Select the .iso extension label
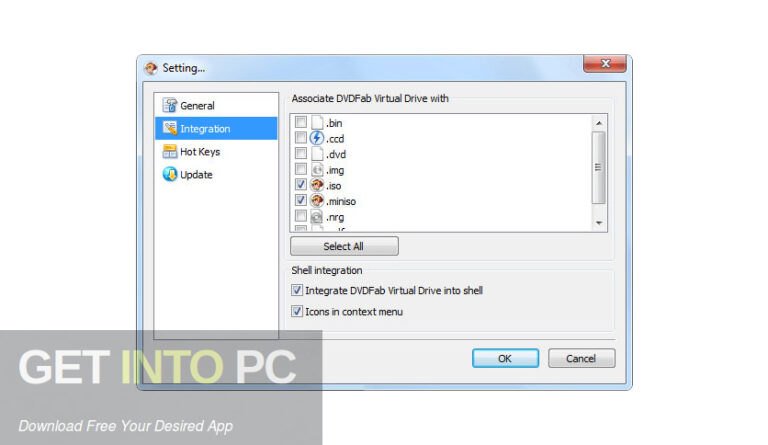 coord(334,186)
